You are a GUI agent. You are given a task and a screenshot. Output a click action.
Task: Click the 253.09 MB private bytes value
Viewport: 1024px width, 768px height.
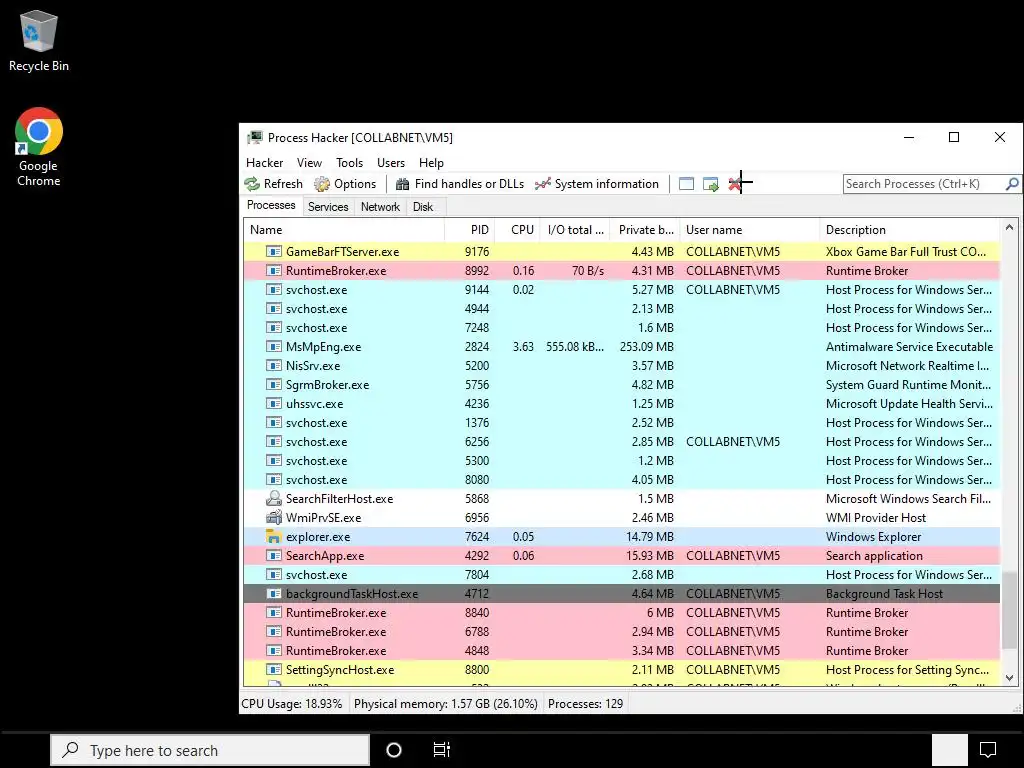point(647,347)
